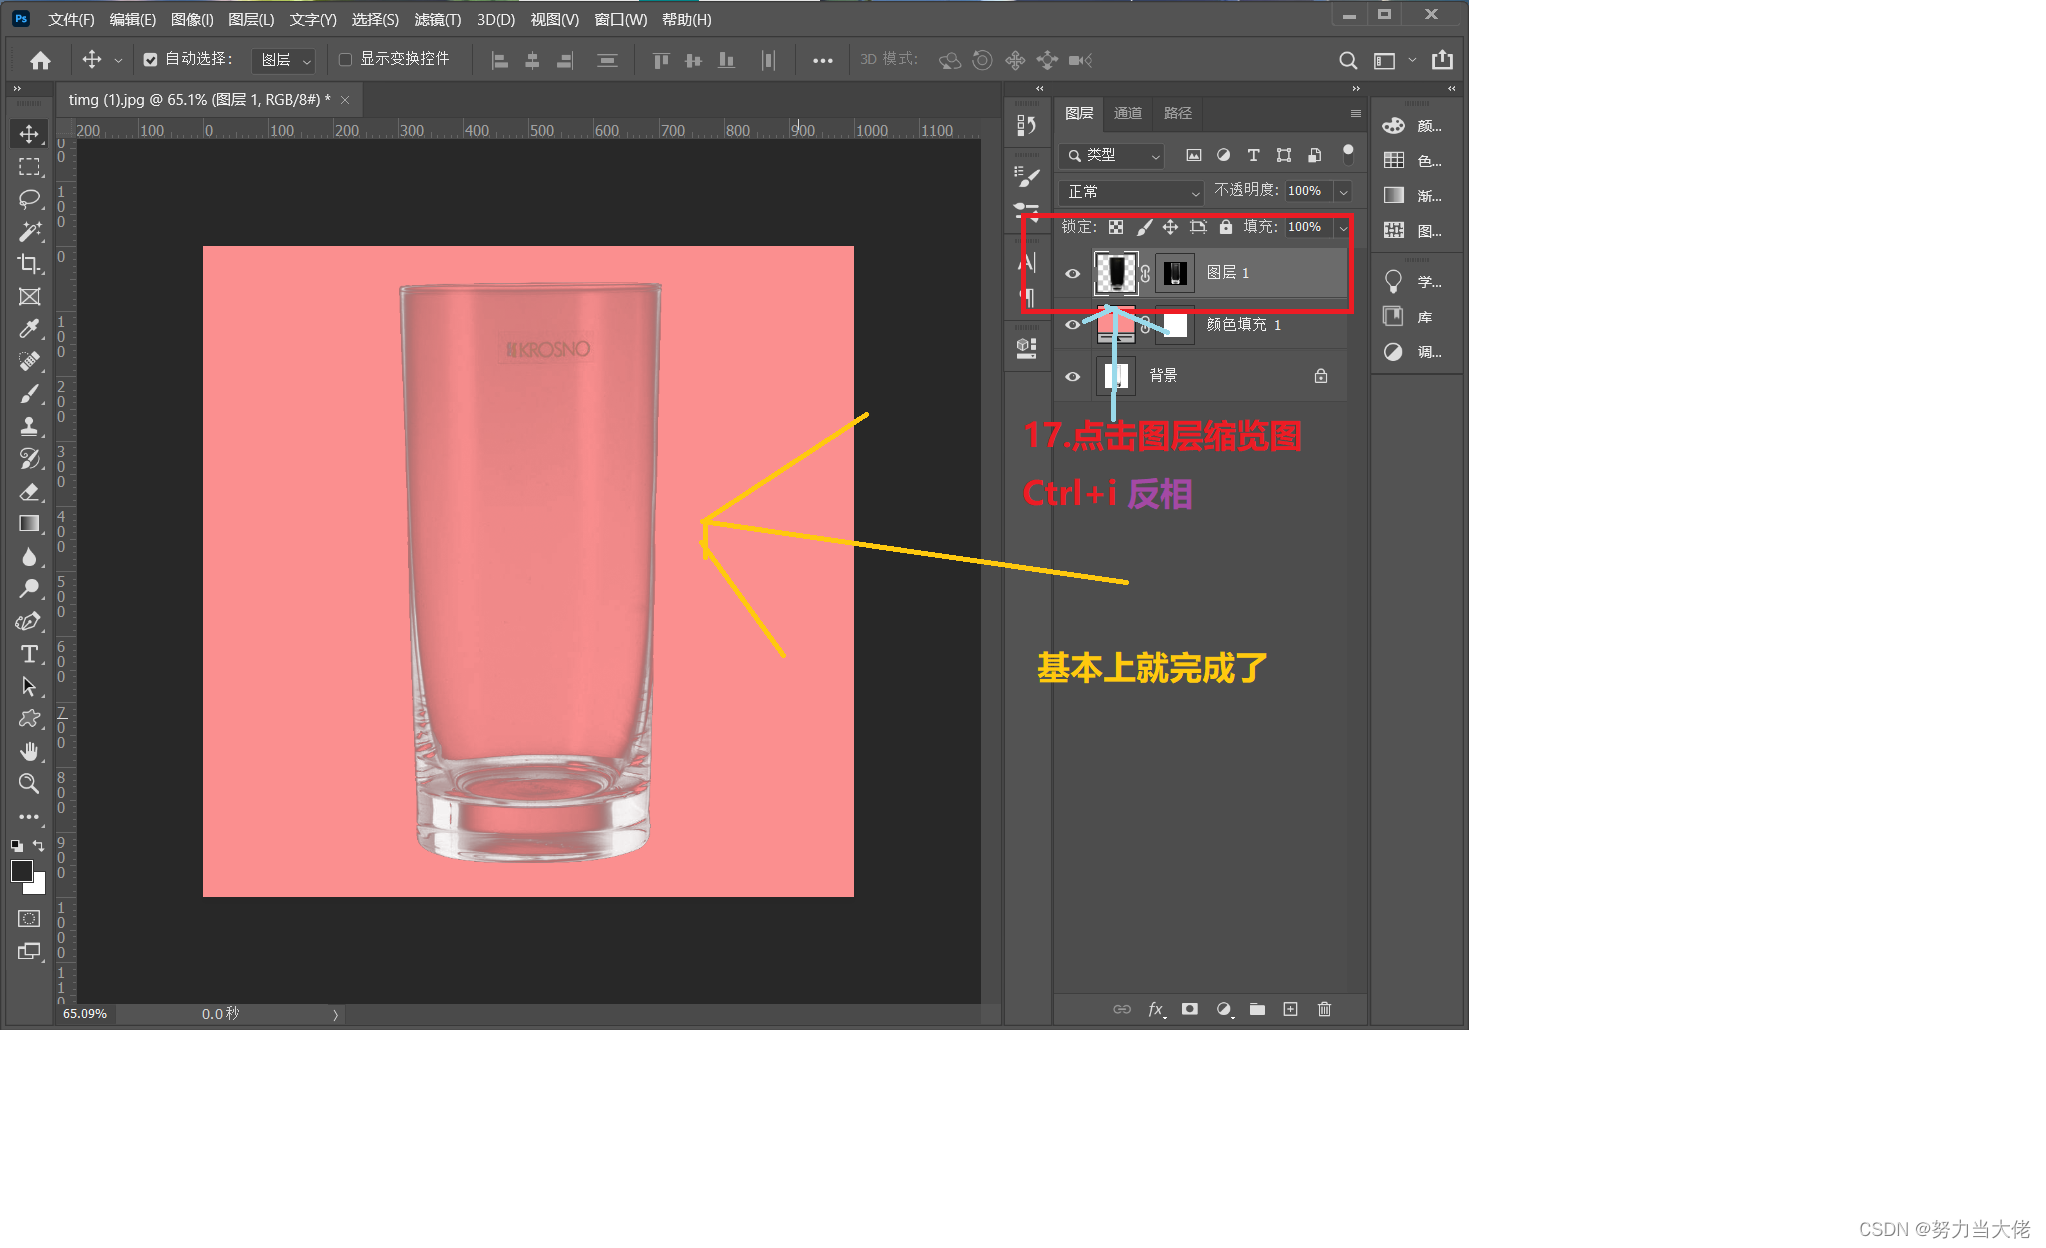Pick the Horizontal Type tool

tap(29, 654)
